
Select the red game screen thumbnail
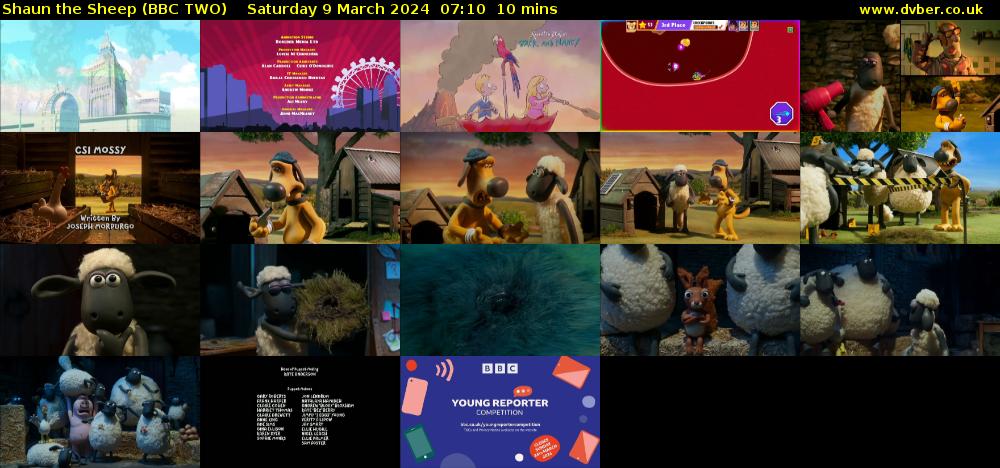coord(700,76)
